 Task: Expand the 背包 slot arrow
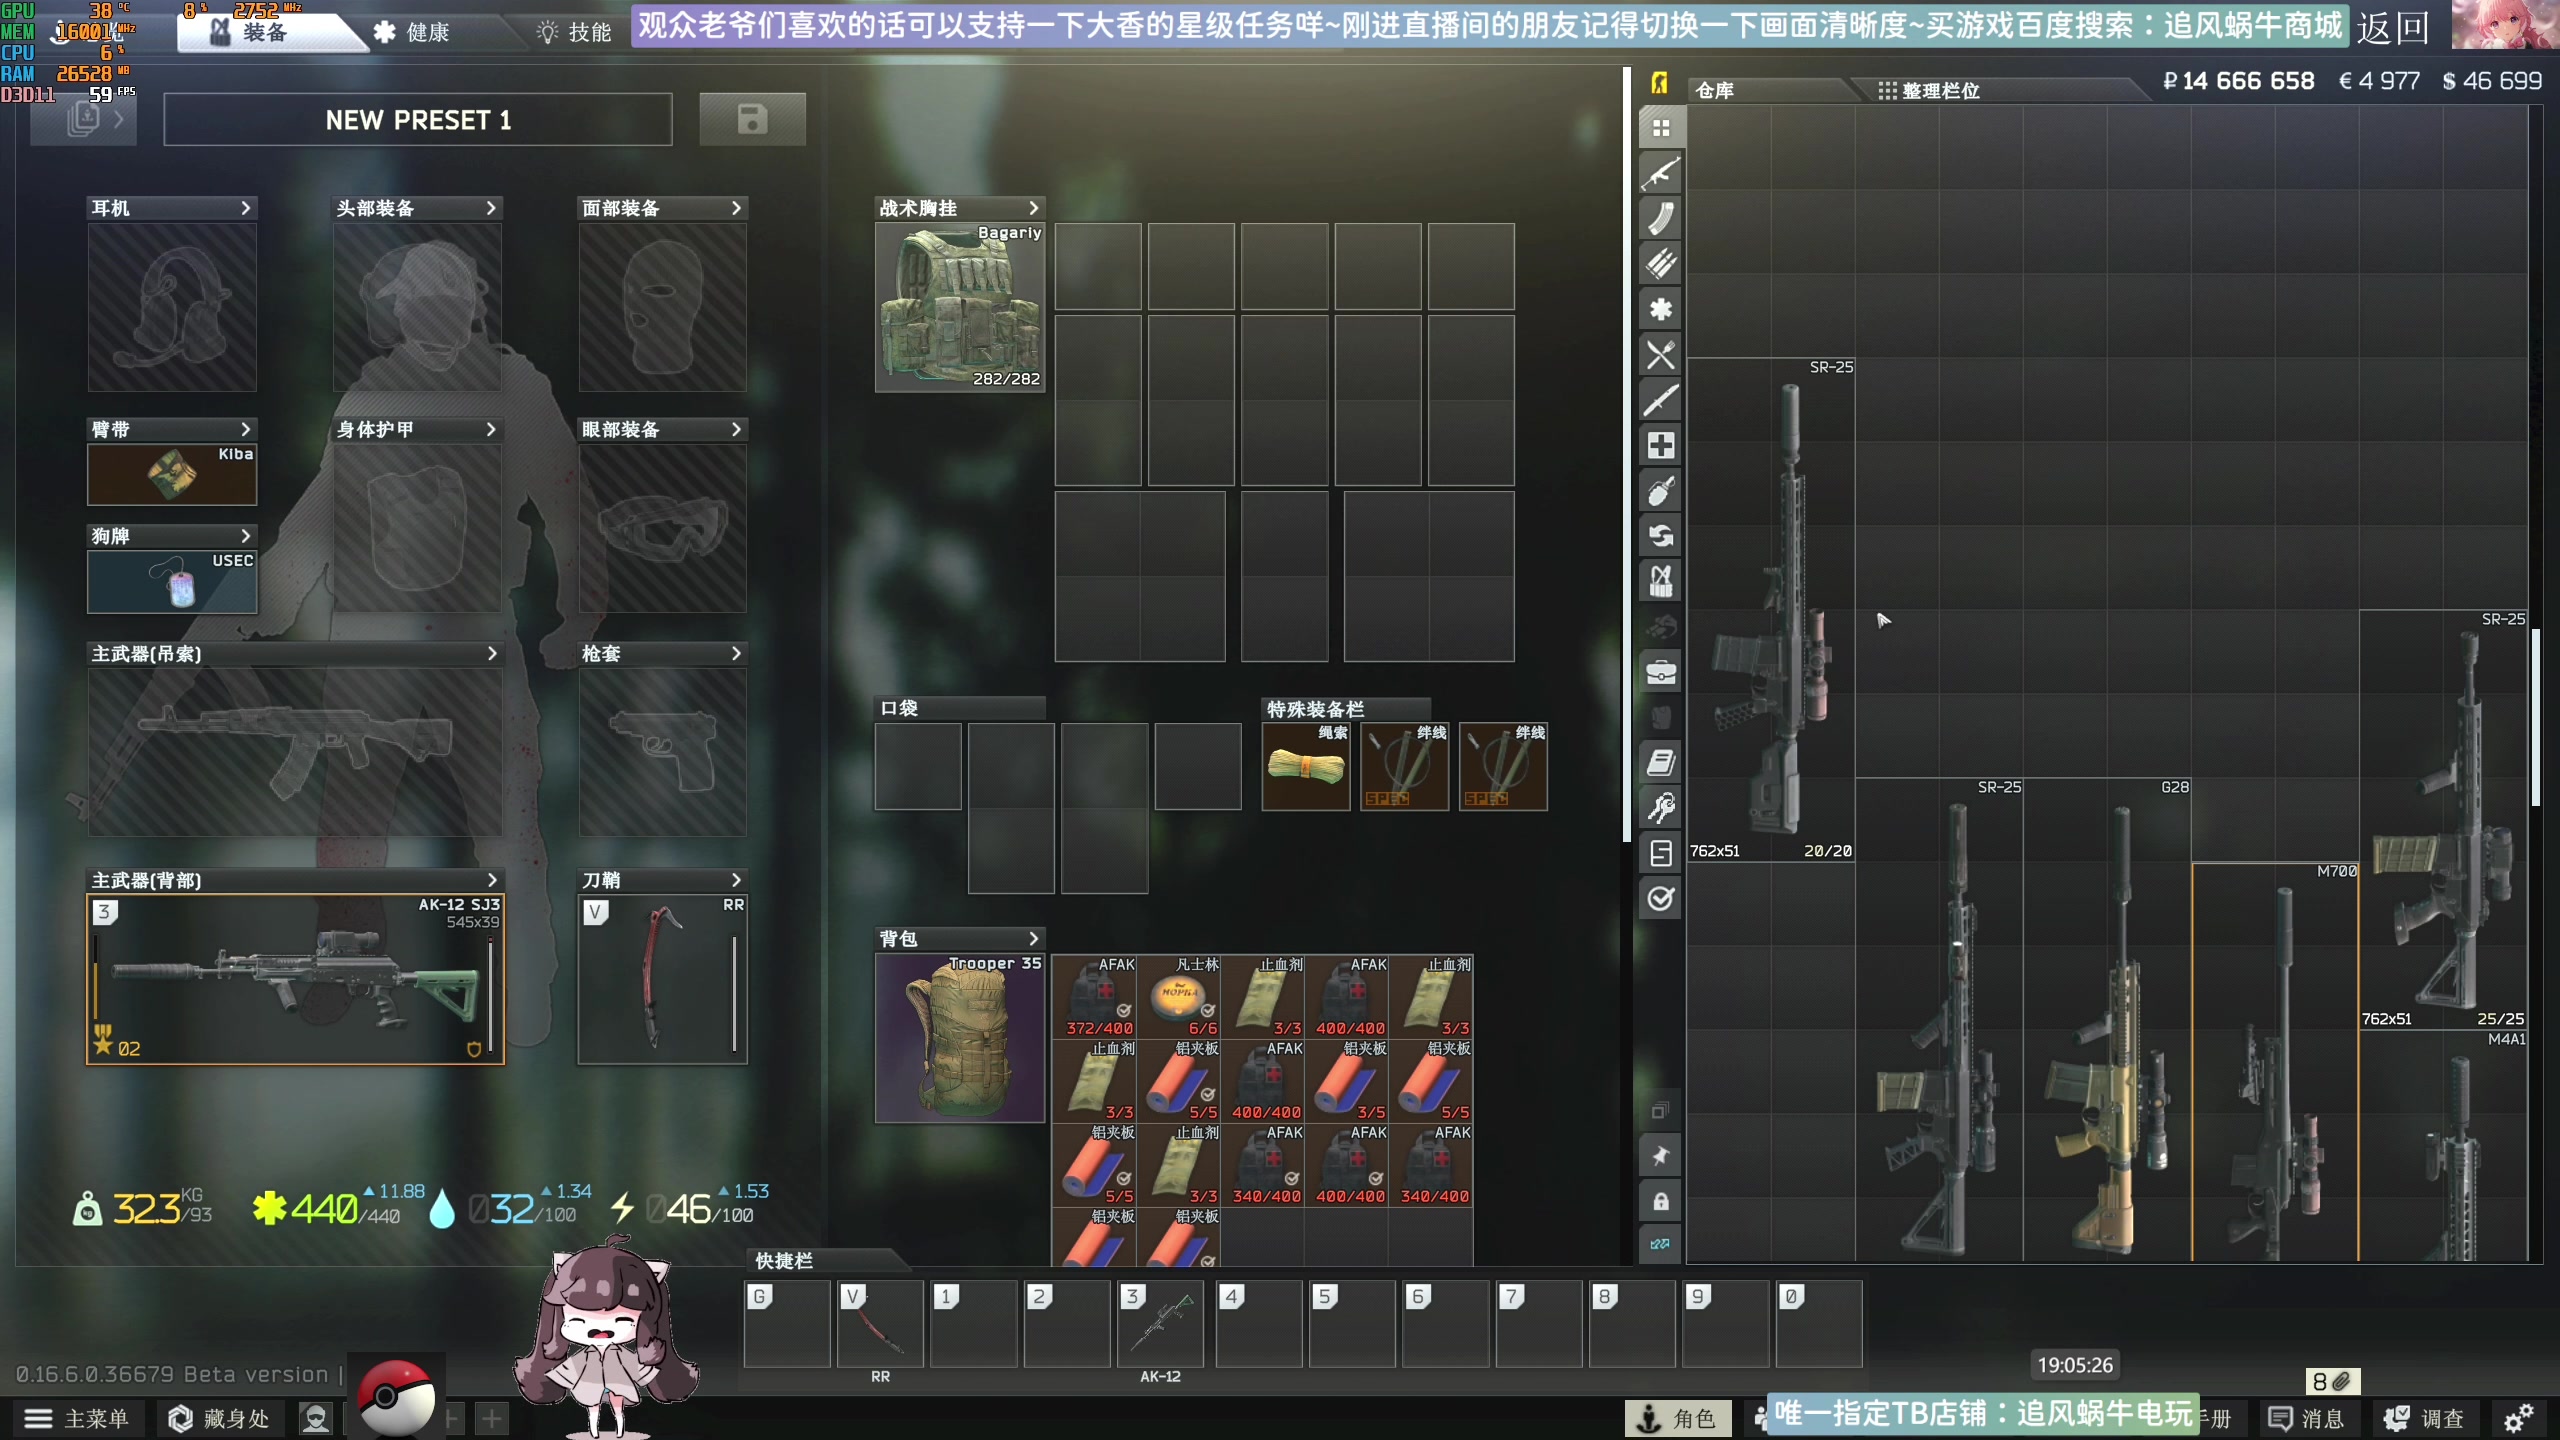tap(1034, 938)
